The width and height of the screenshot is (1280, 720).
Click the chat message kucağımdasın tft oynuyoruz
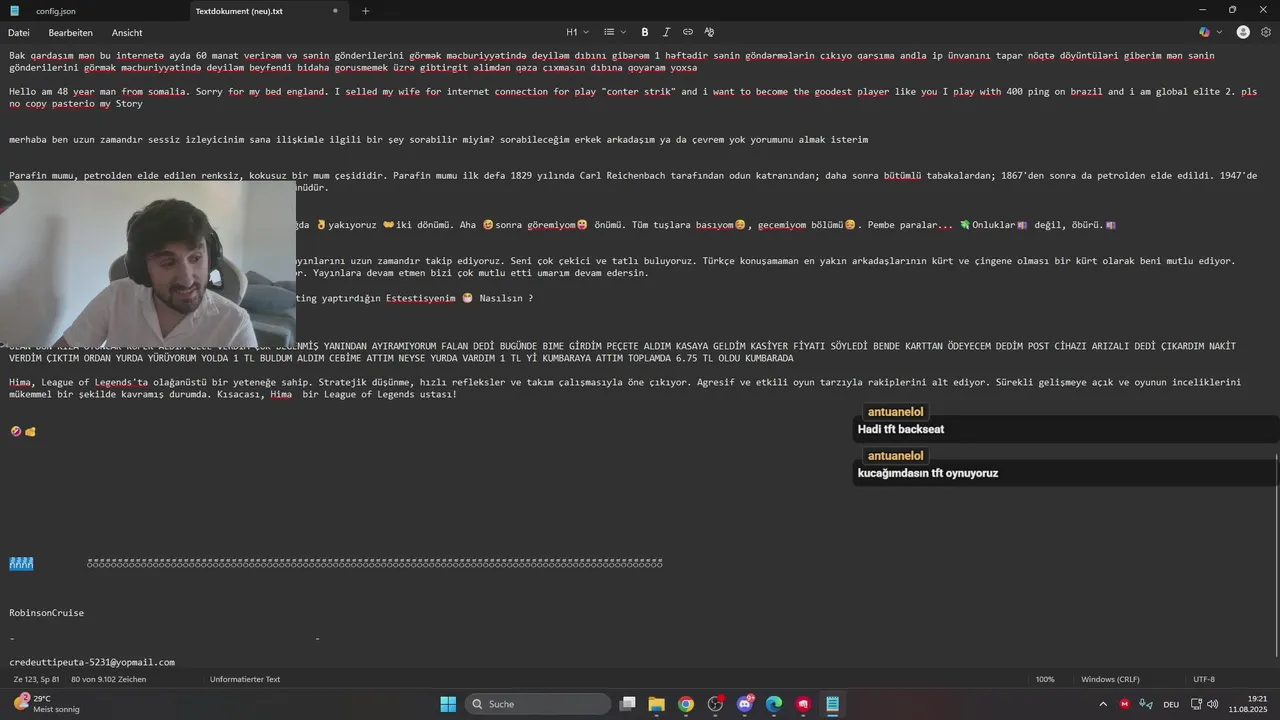[928, 473]
